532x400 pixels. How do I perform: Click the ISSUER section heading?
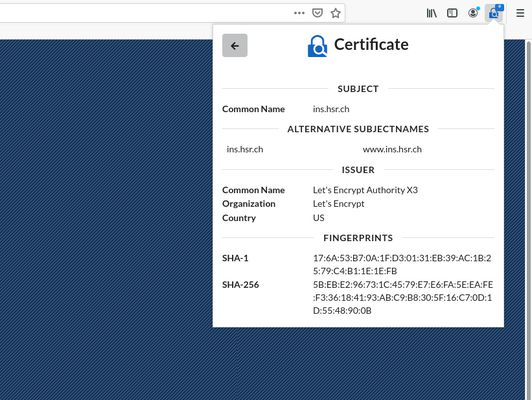point(358,170)
